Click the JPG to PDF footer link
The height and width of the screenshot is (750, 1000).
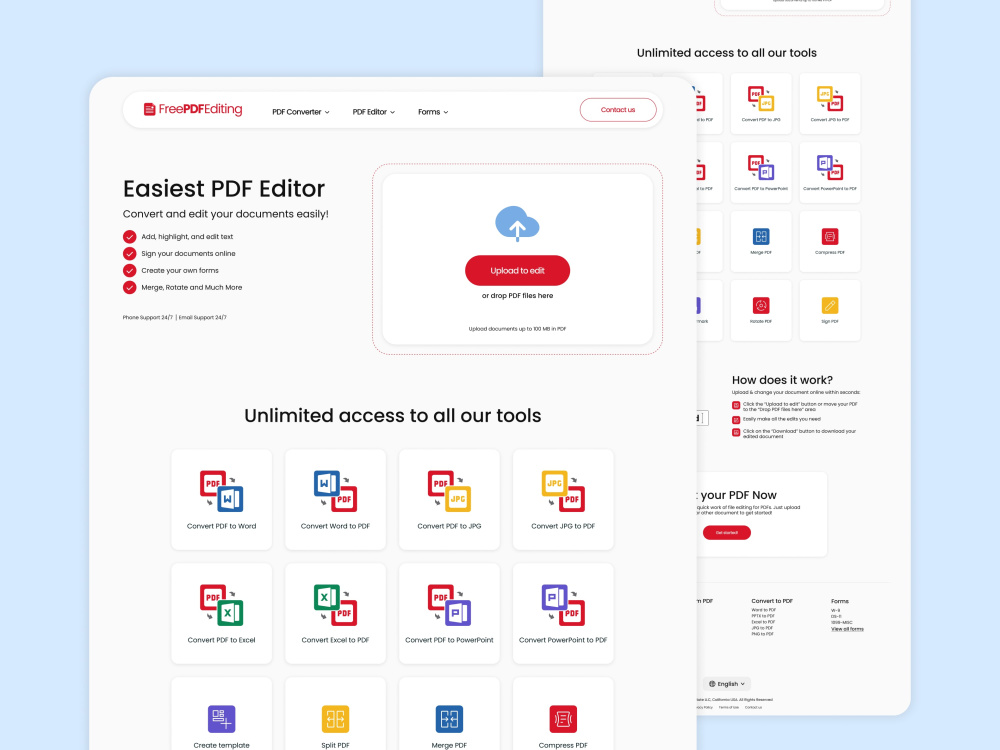(x=763, y=628)
